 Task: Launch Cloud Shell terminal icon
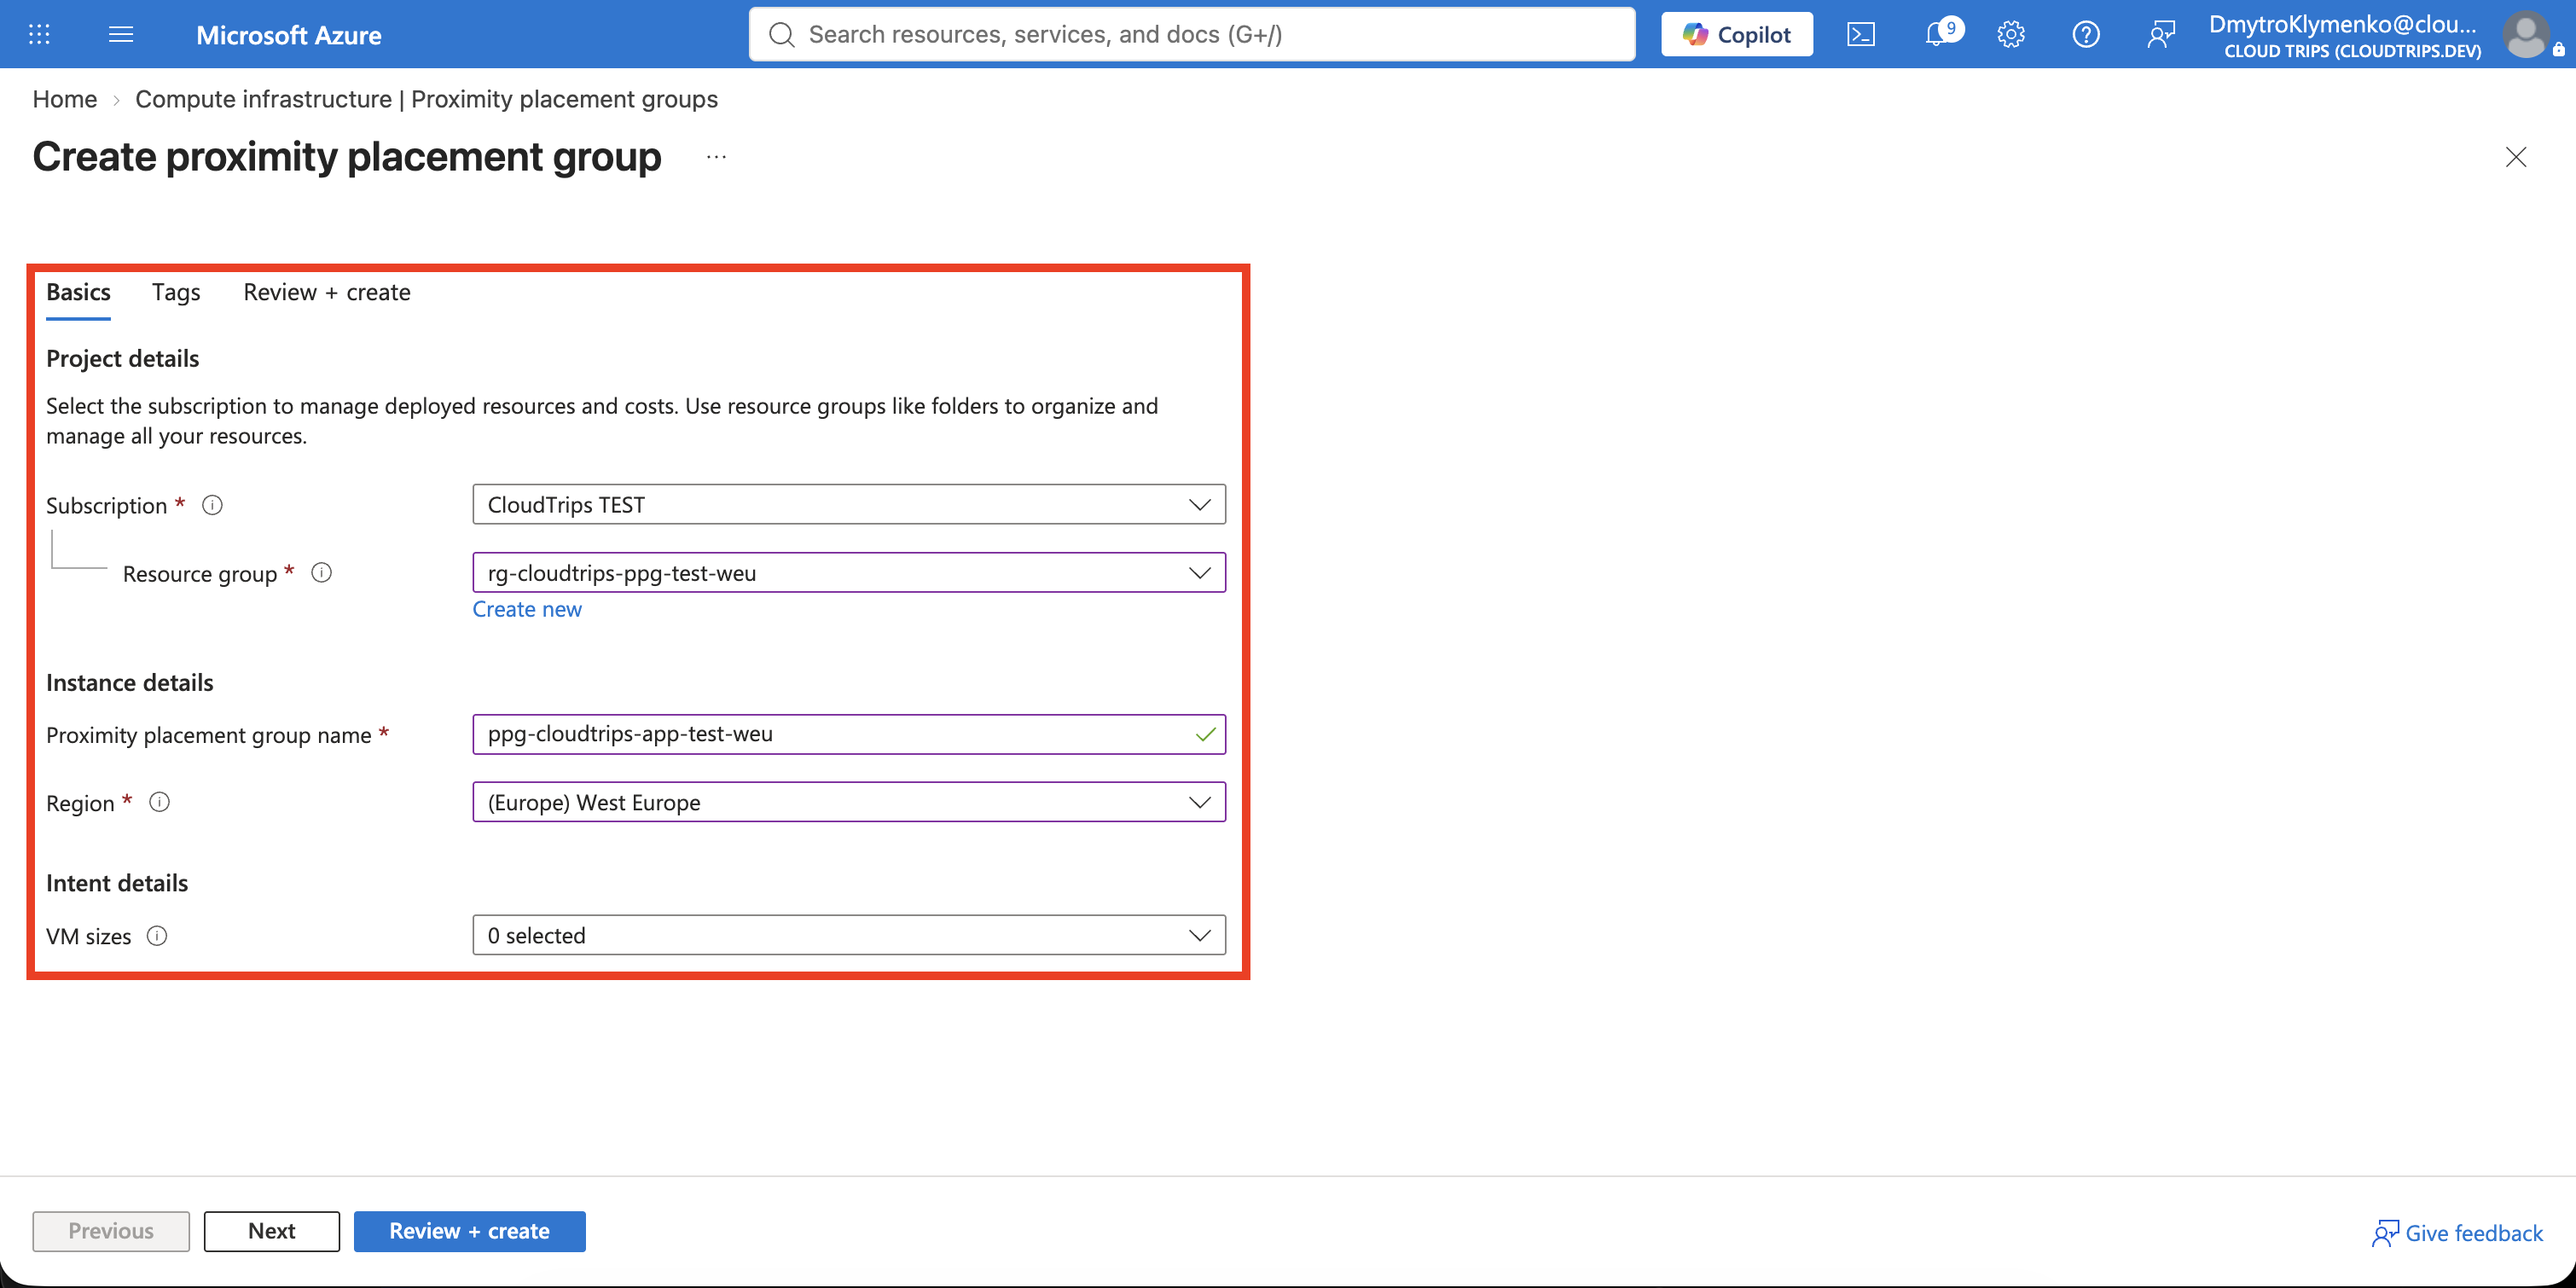[x=1861, y=34]
